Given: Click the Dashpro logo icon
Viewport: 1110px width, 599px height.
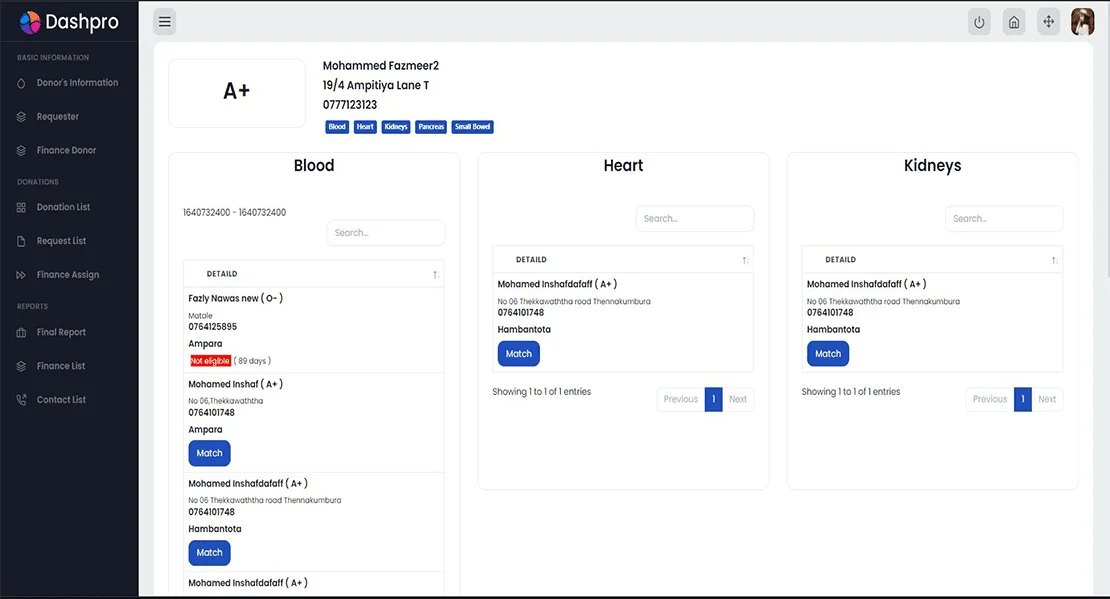Looking at the screenshot, I should pyautogui.click(x=30, y=22).
